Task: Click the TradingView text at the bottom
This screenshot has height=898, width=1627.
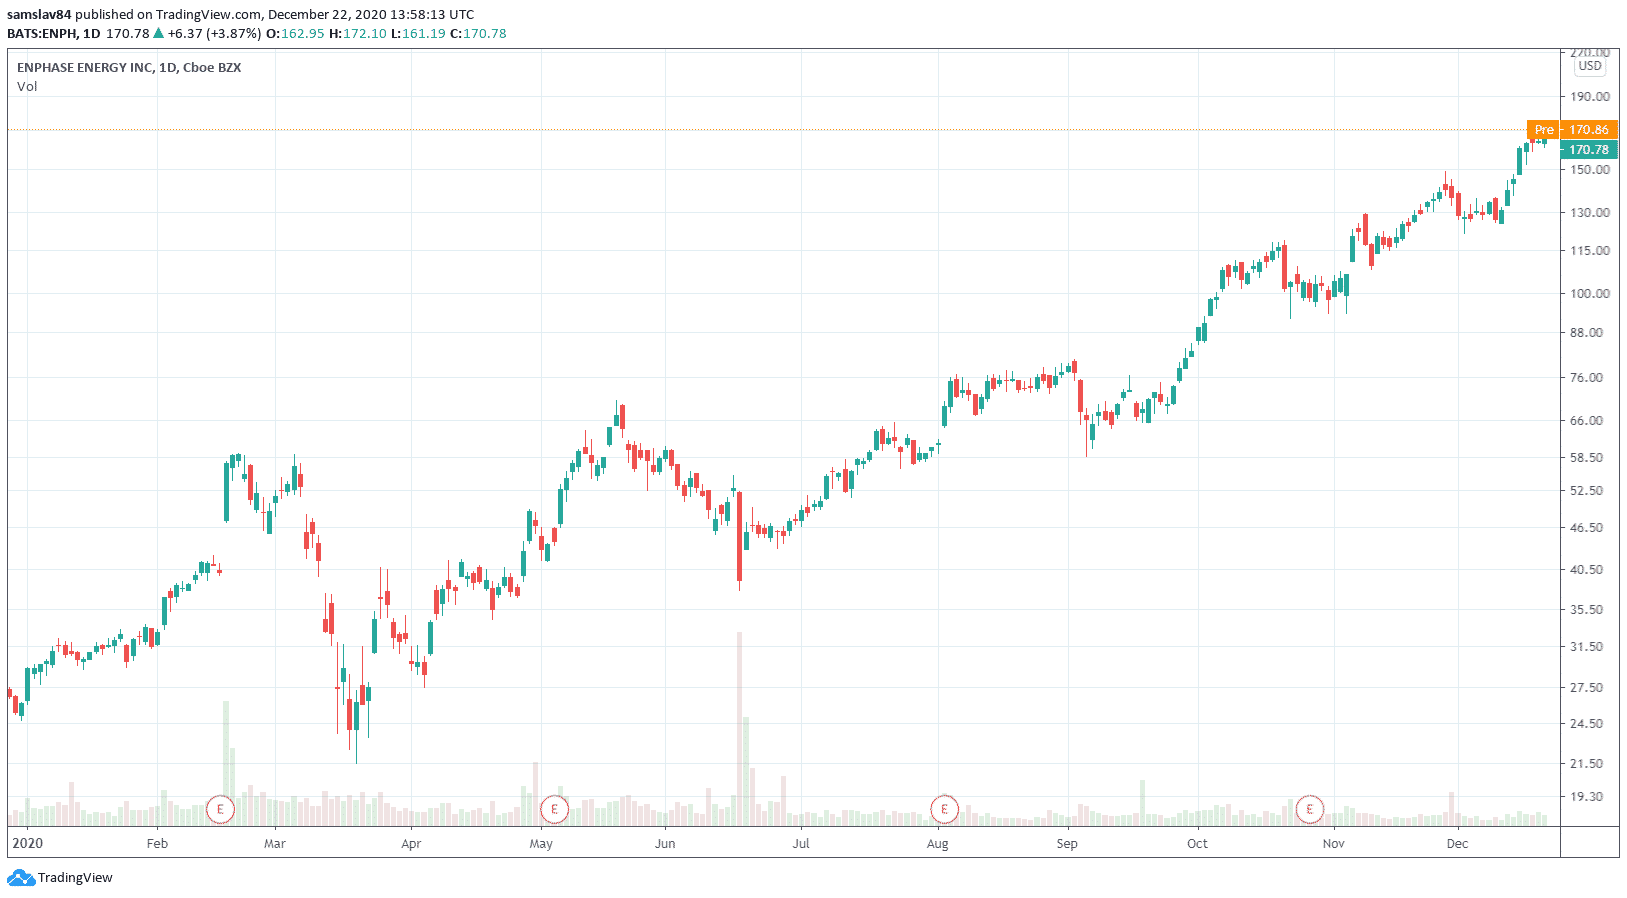Action: point(75,878)
